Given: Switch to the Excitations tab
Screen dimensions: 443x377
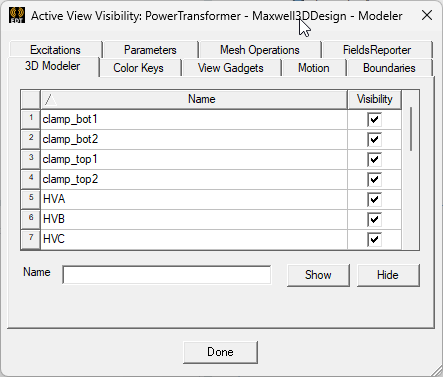Looking at the screenshot, I should (x=55, y=50).
